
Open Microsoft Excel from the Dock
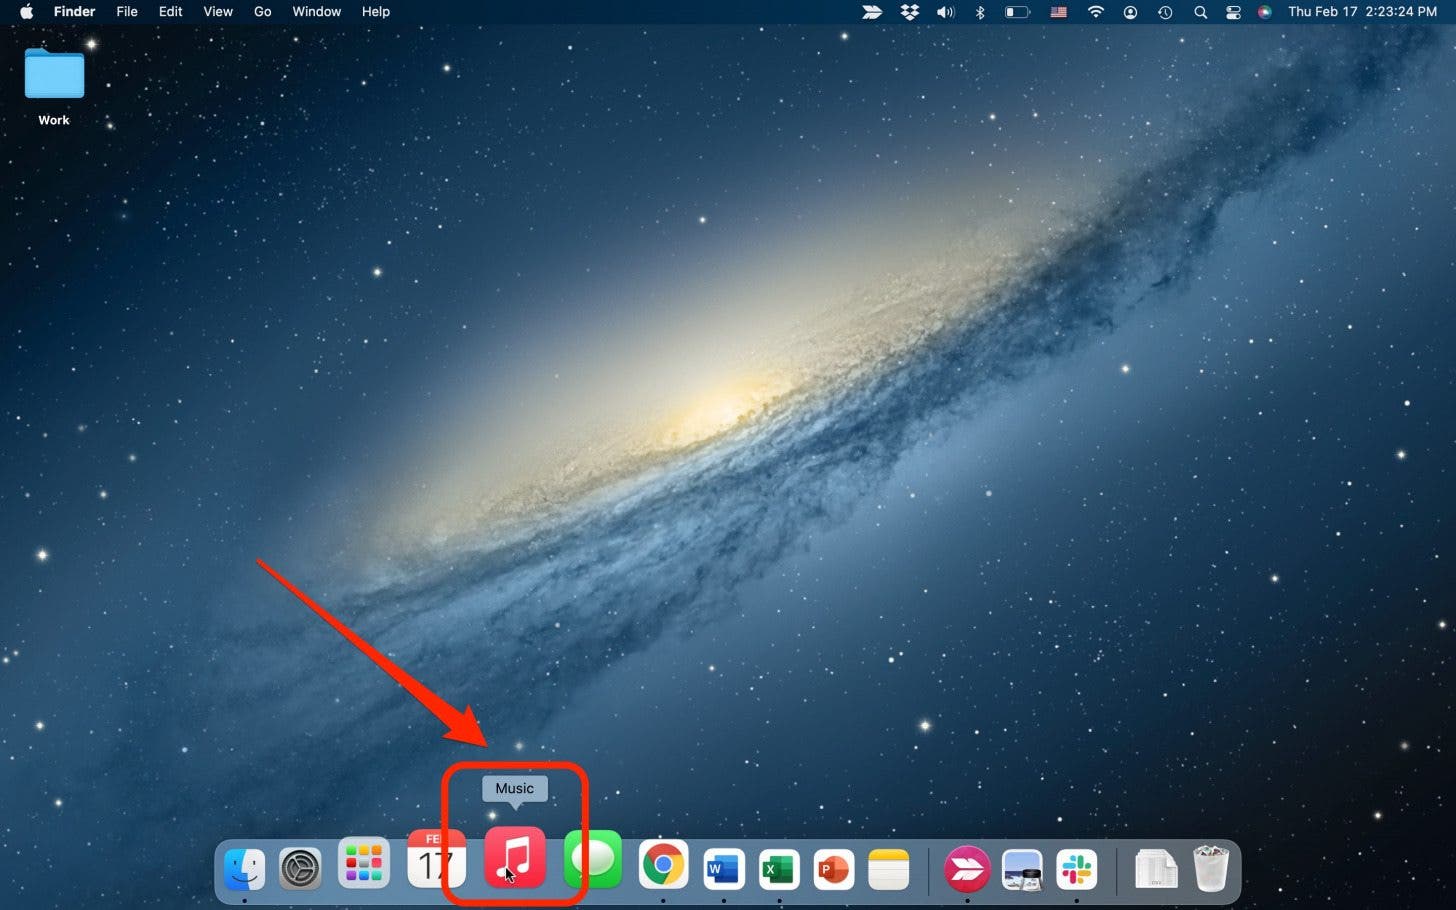click(779, 868)
